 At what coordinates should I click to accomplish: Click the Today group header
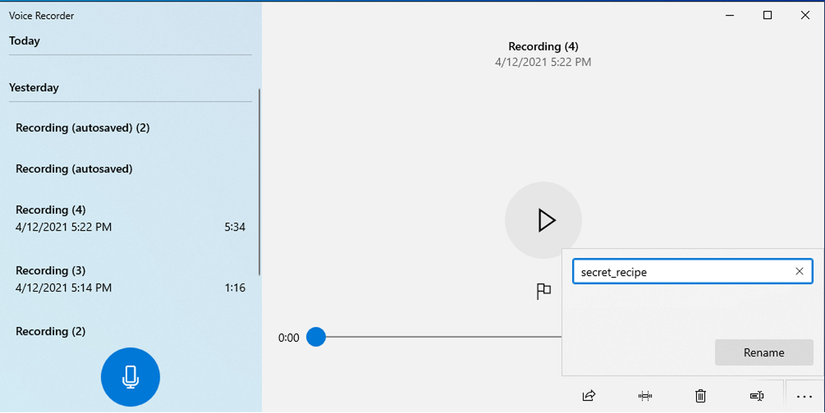[24, 41]
